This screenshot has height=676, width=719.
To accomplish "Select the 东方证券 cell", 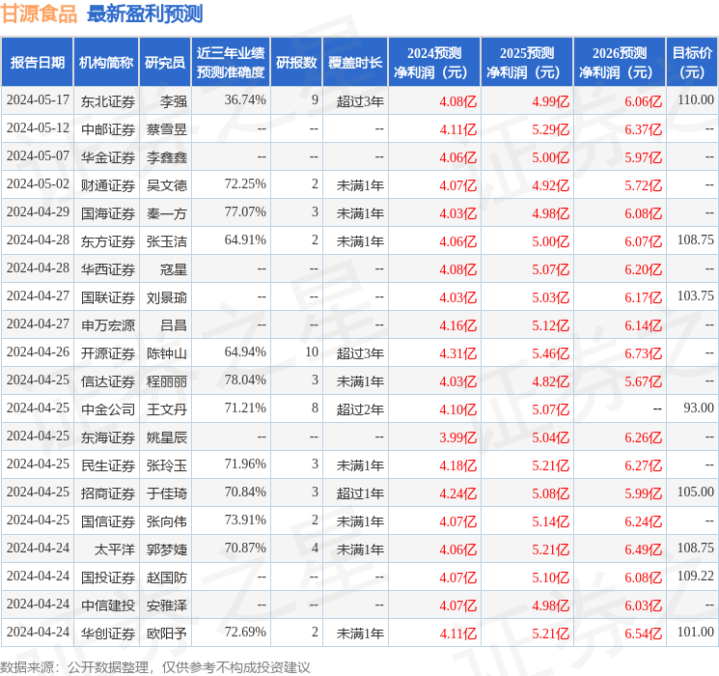I will click(108, 241).
